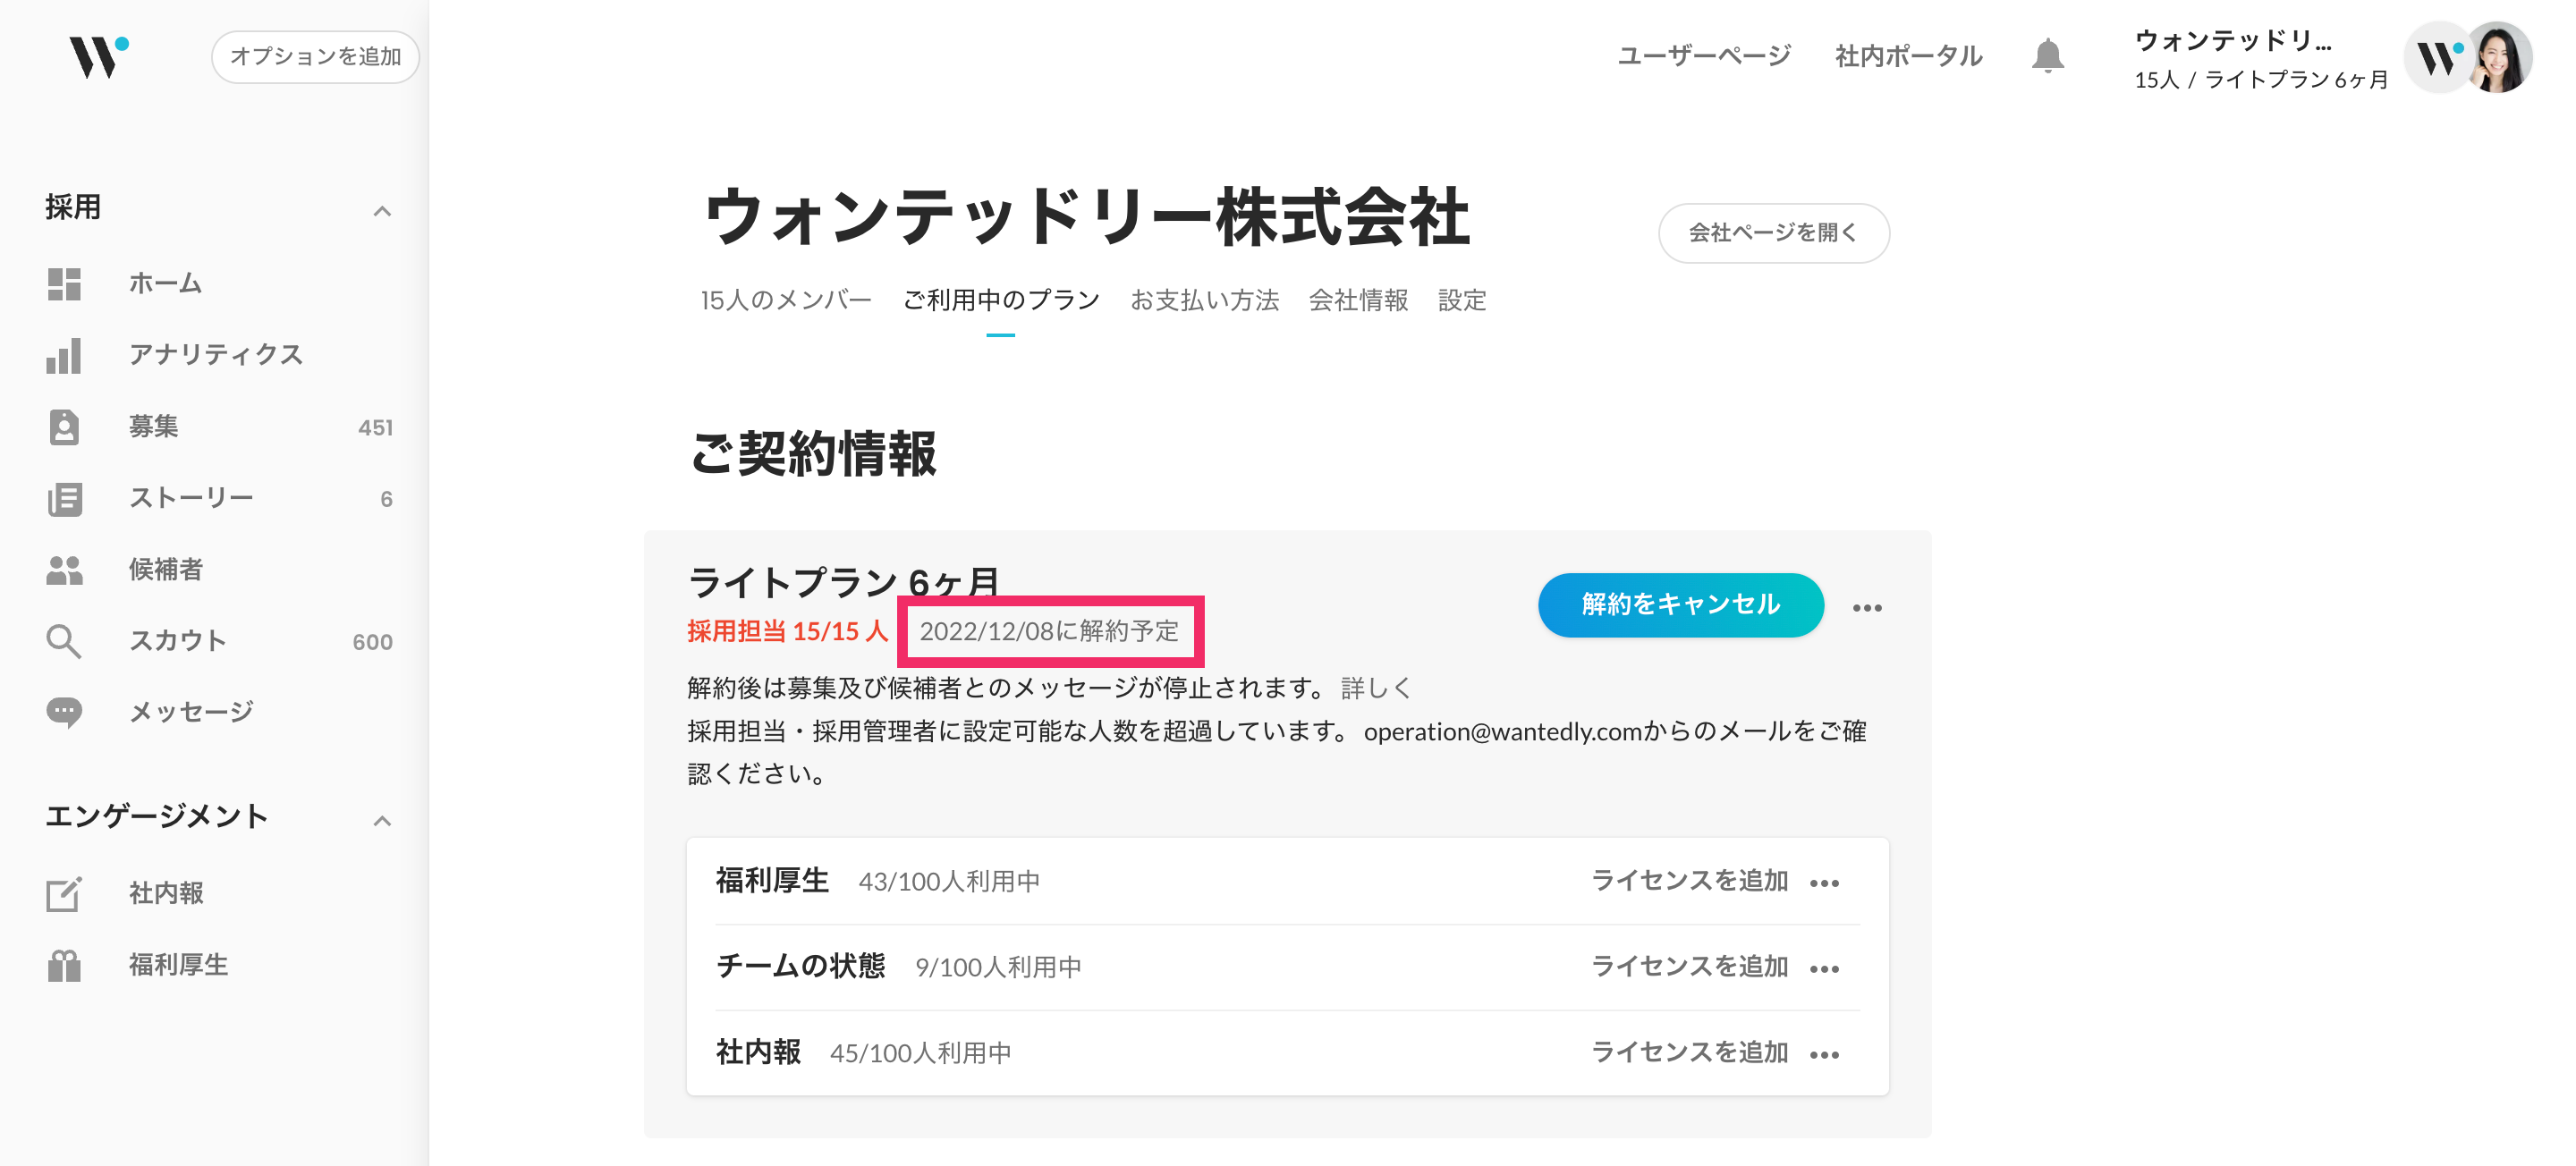Click the 451 count beside 募集

[x=375, y=428]
